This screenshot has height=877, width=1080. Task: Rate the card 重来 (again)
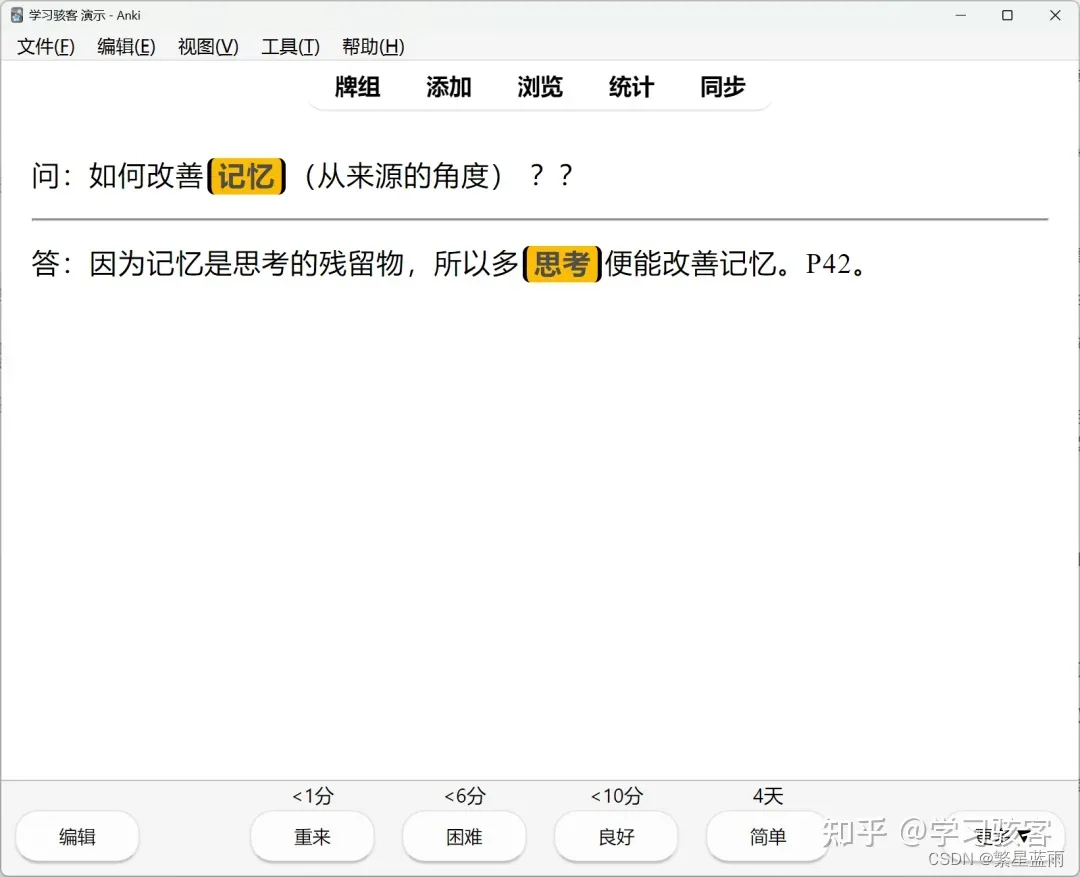[x=312, y=836]
